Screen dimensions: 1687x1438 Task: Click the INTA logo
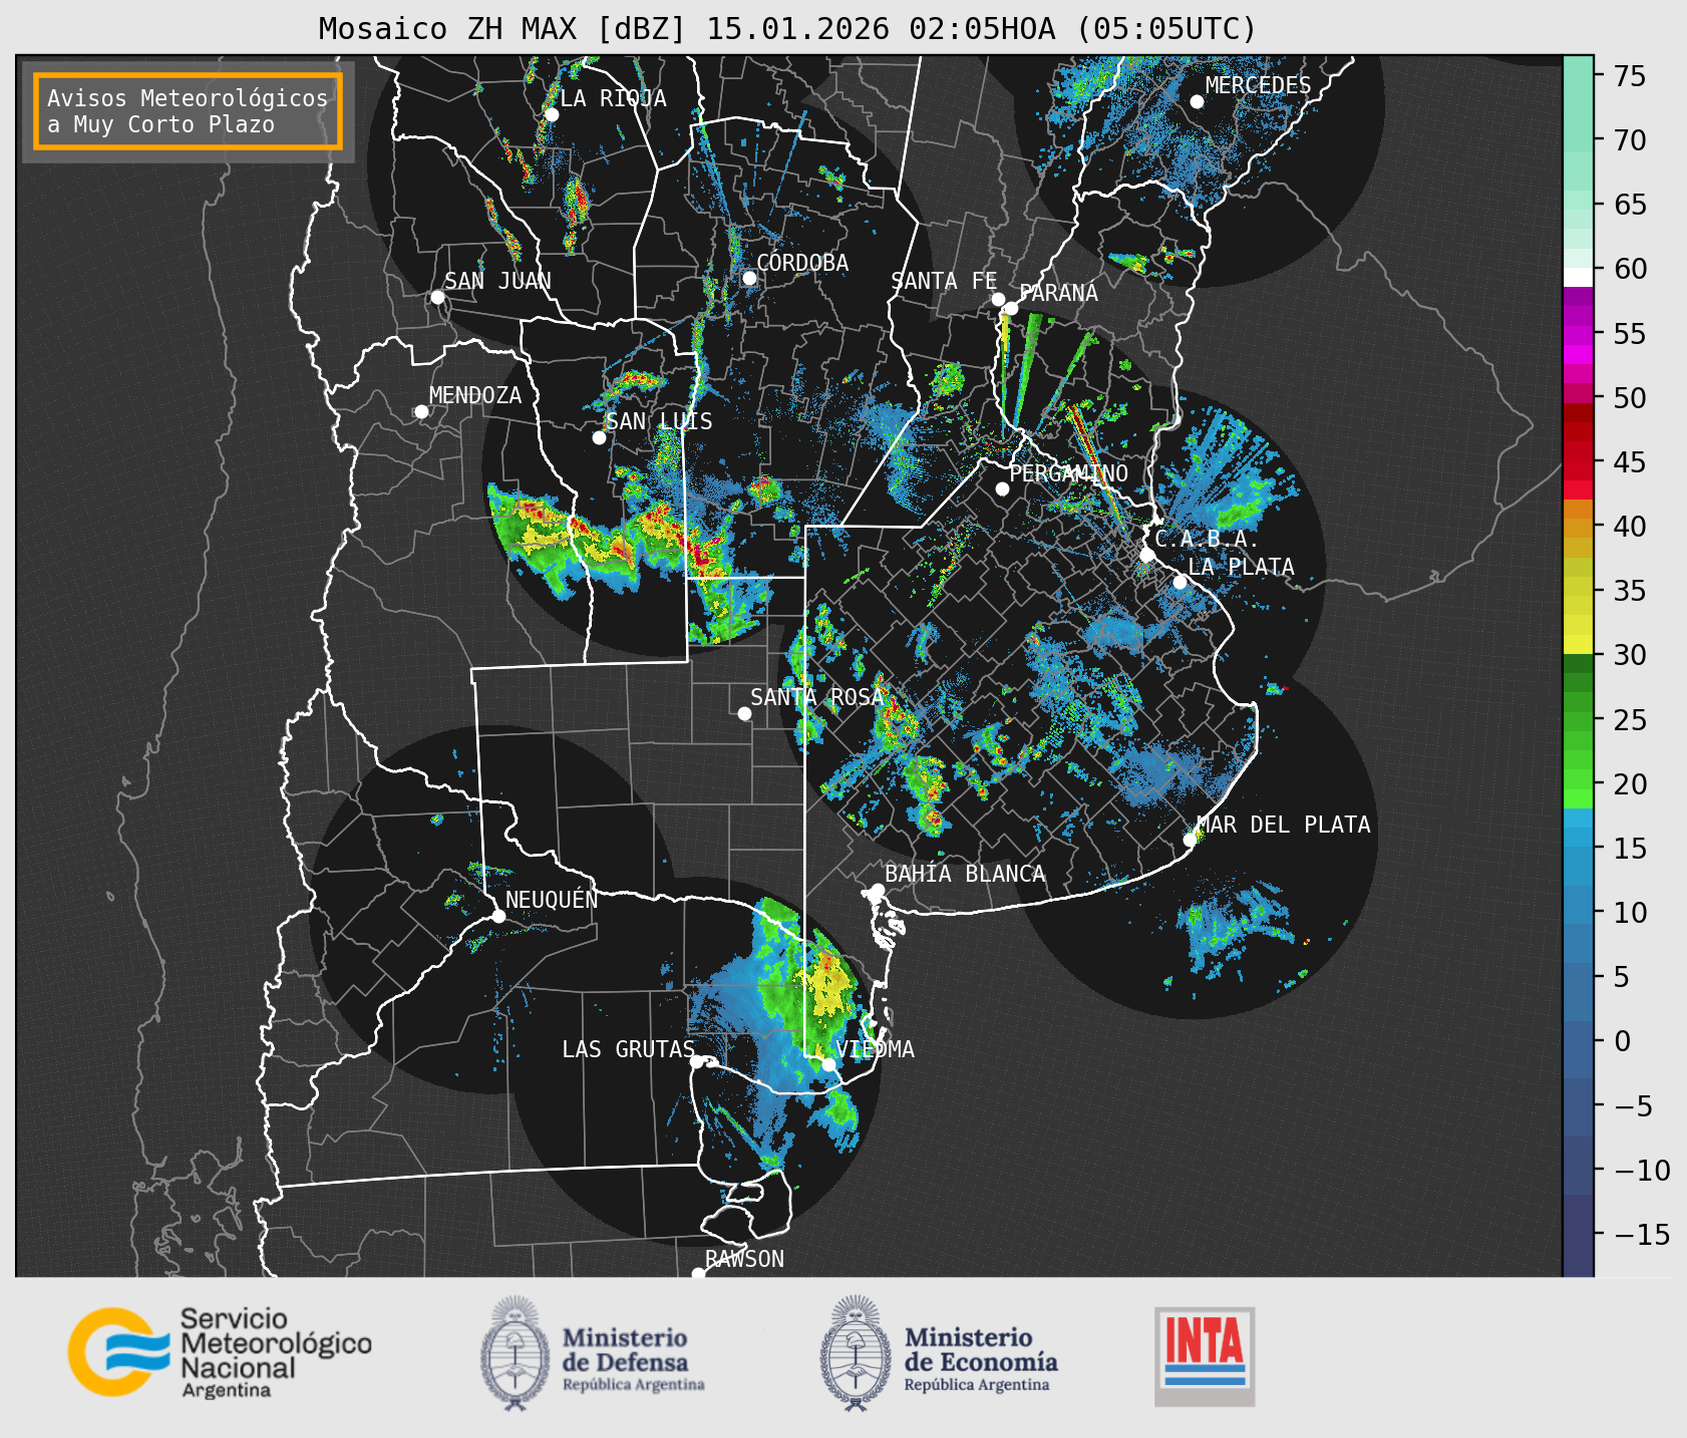(x=1204, y=1356)
